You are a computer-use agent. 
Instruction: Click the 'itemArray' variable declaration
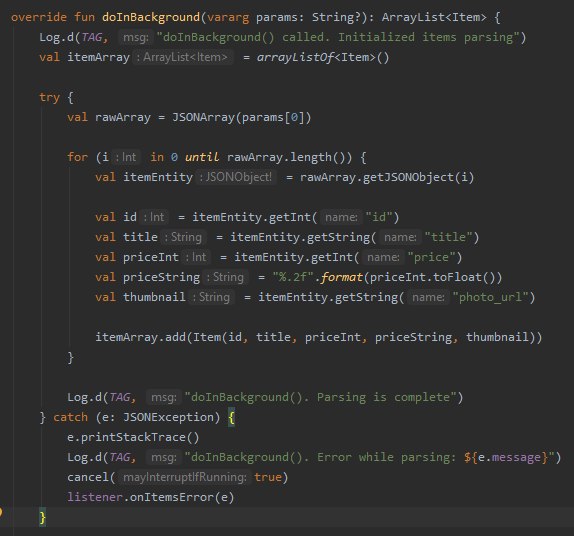click(98, 57)
